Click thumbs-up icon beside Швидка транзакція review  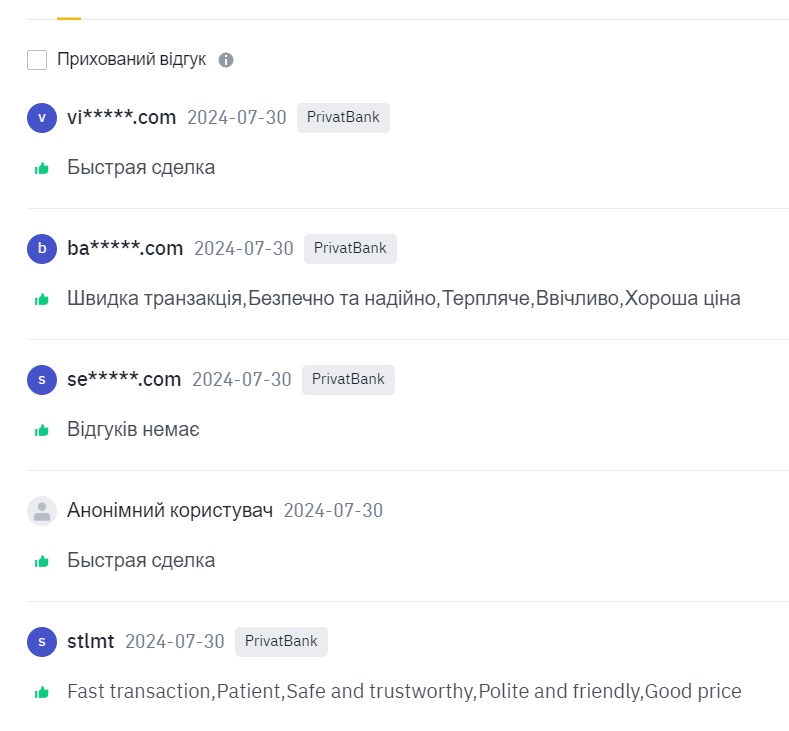pos(42,299)
